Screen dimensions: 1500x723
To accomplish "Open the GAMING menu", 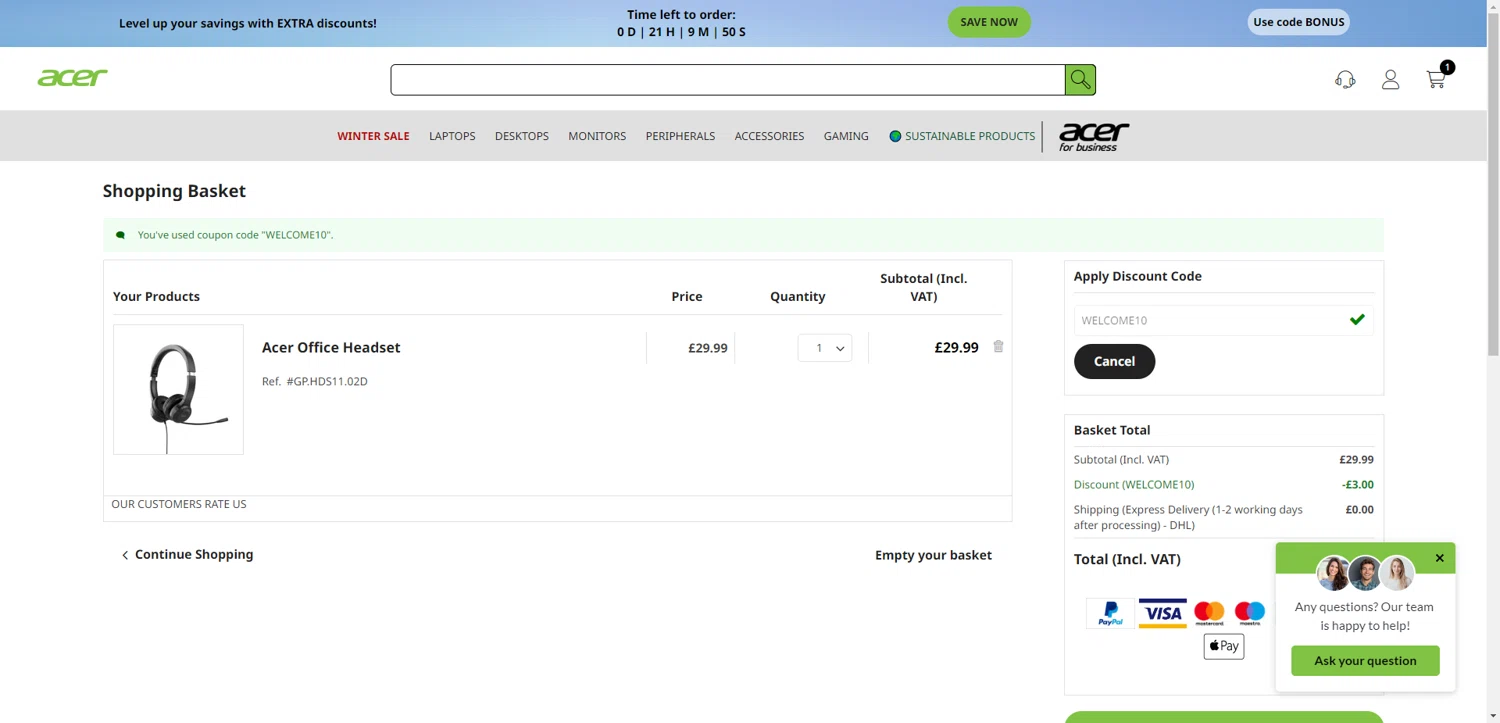I will click(x=846, y=136).
